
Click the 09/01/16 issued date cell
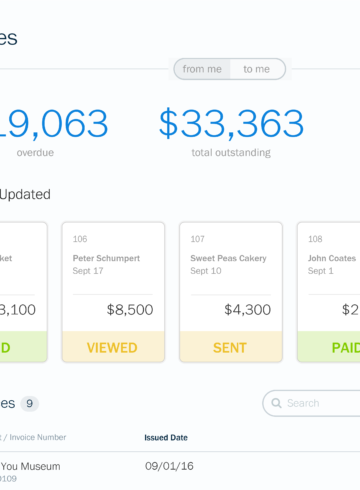pyautogui.click(x=169, y=466)
